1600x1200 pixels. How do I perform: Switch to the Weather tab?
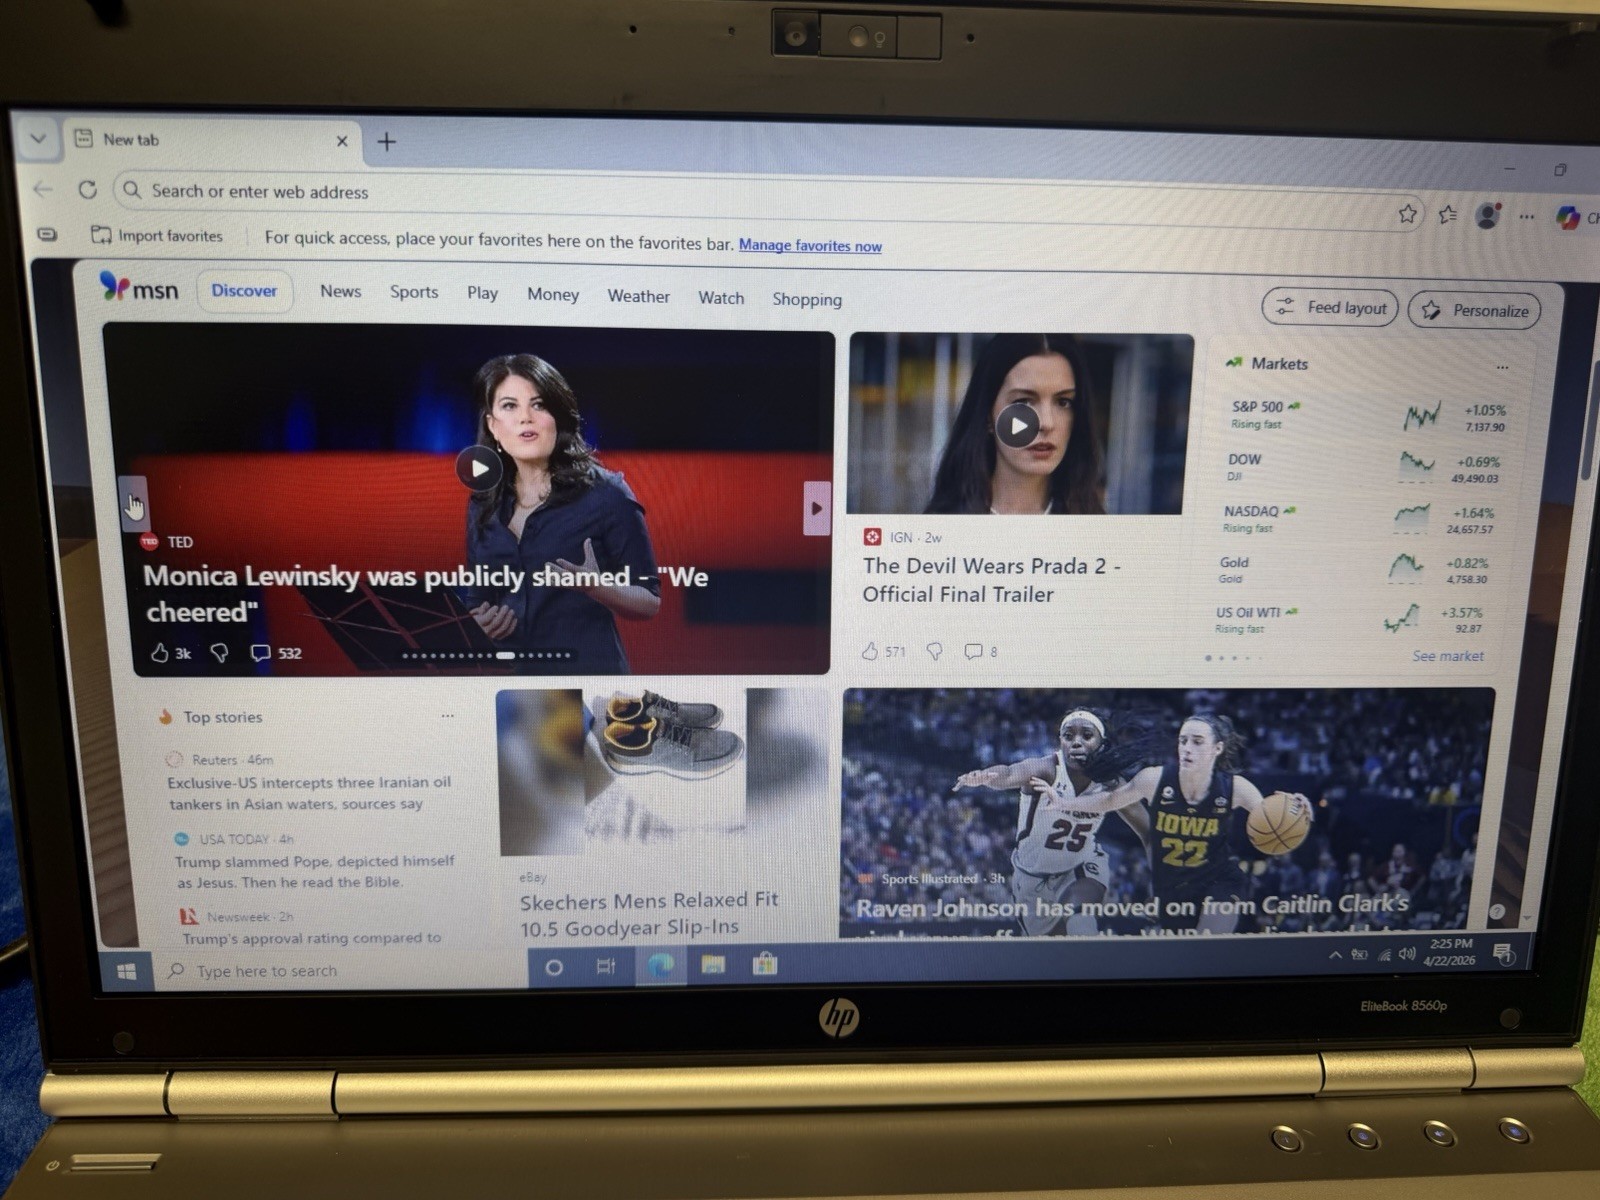tap(638, 296)
